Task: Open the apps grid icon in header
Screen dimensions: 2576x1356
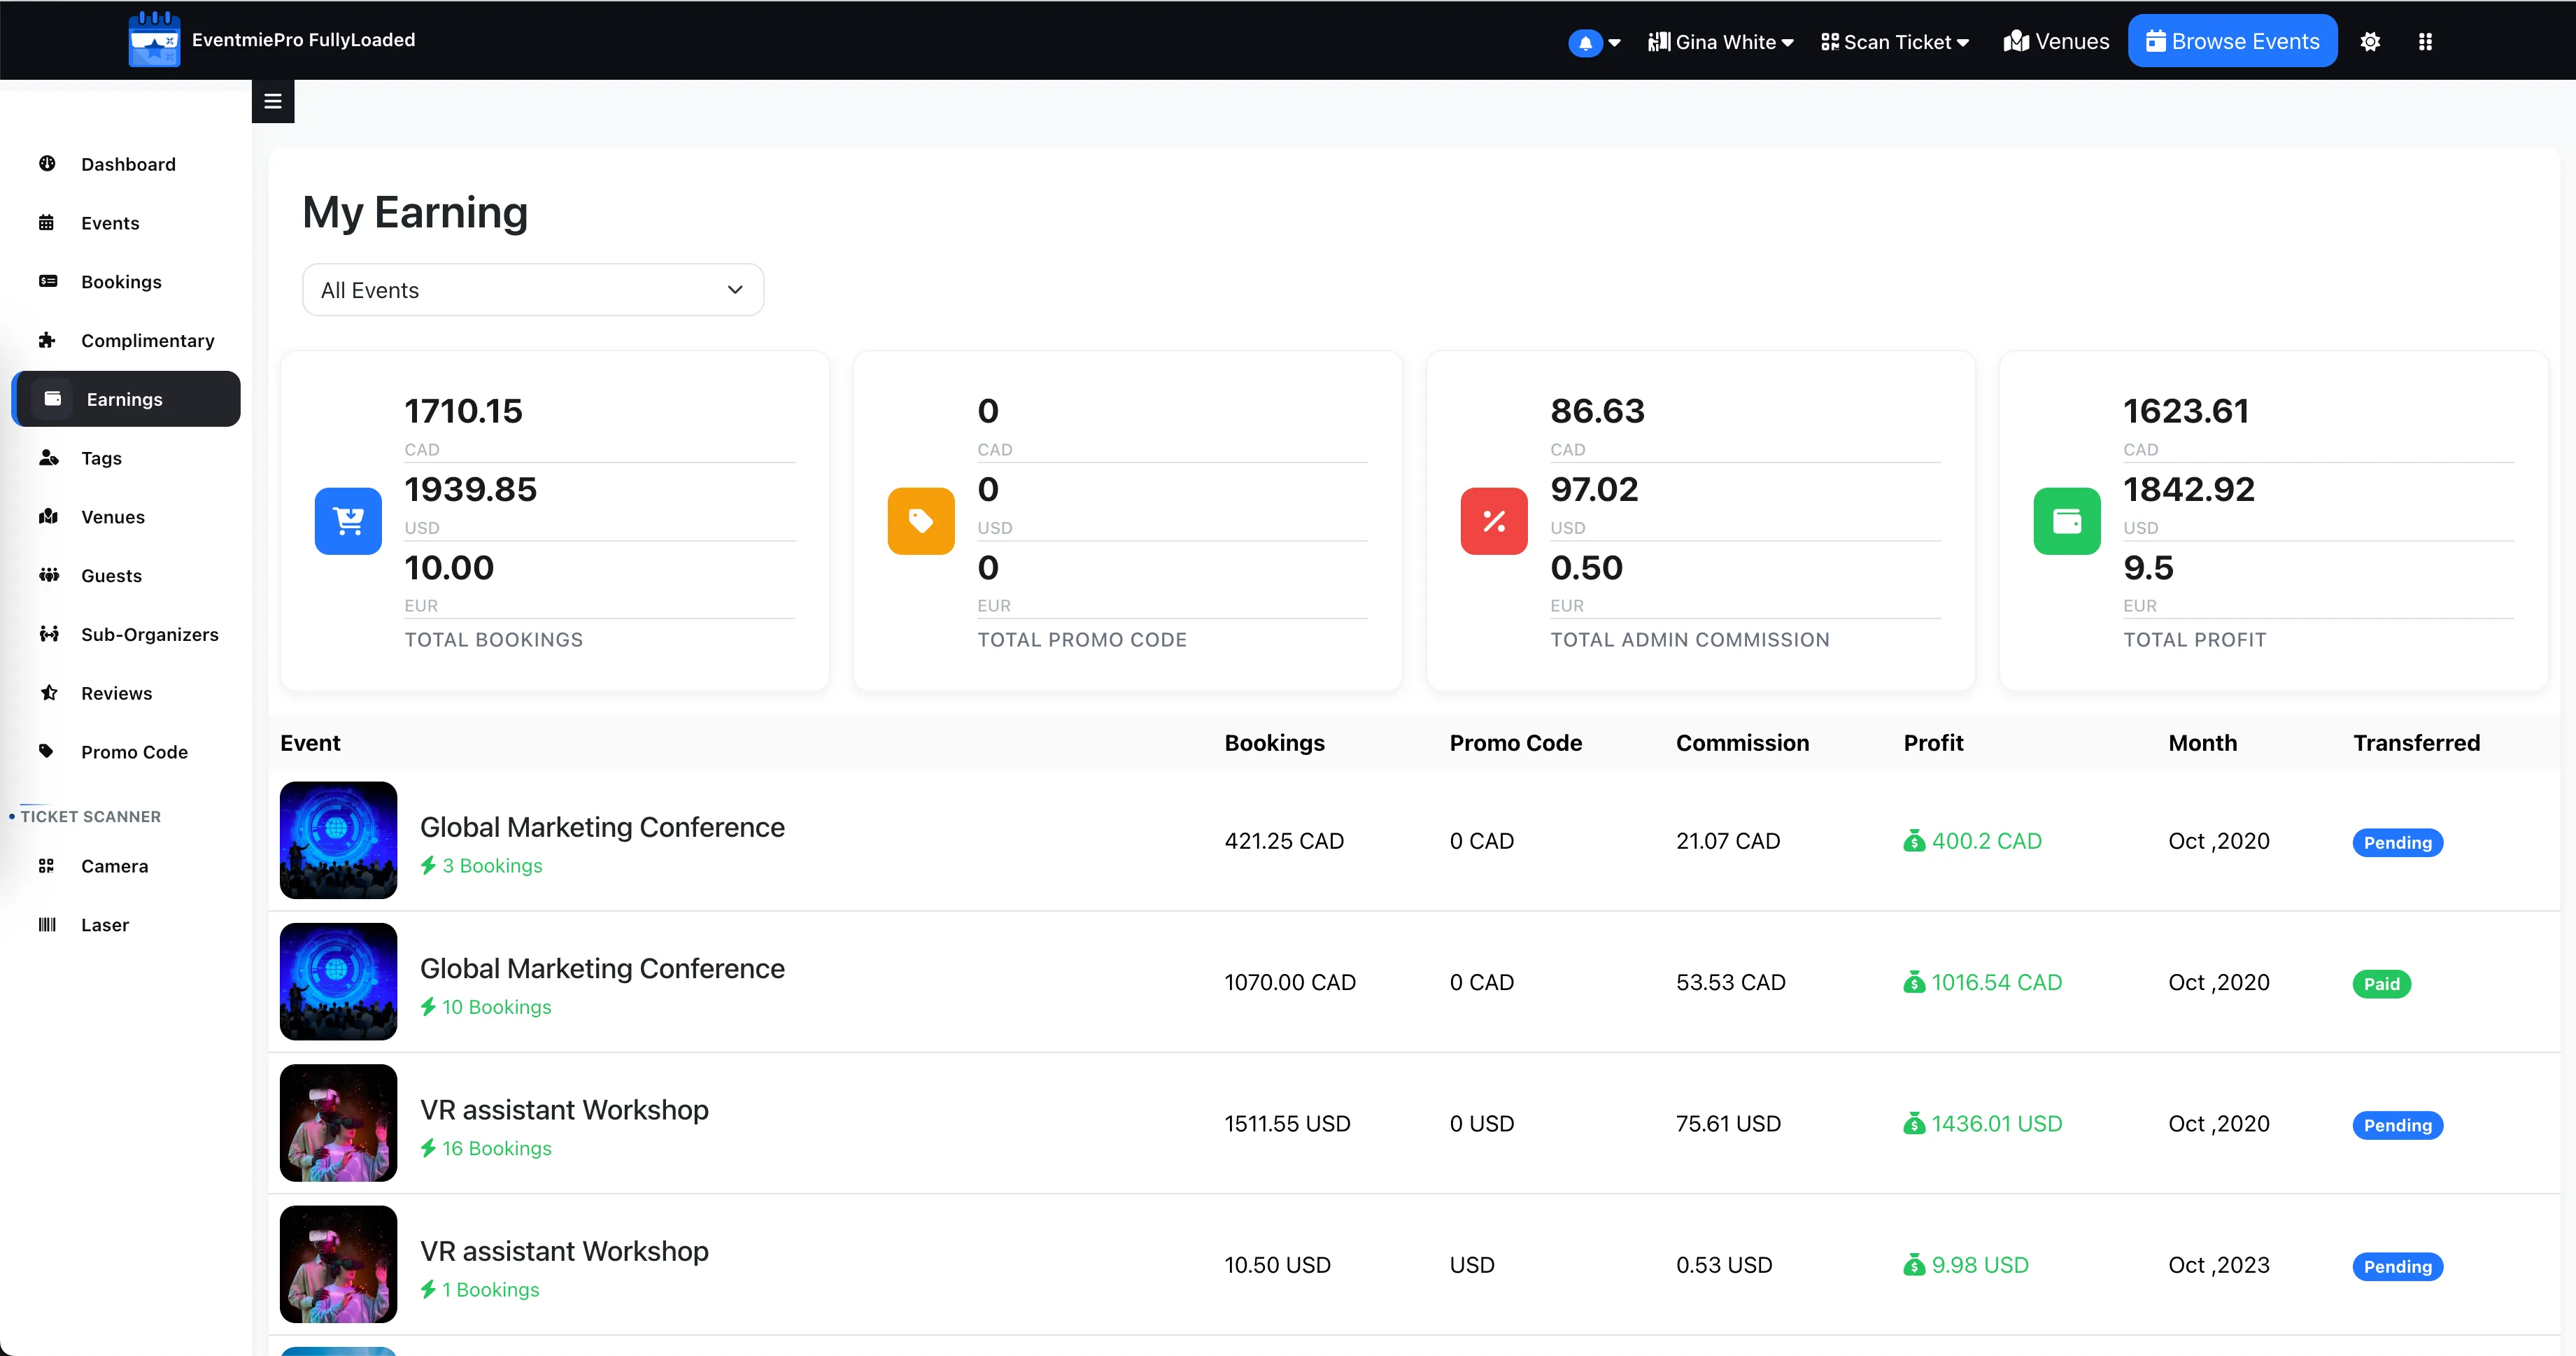Action: pos(2425,42)
